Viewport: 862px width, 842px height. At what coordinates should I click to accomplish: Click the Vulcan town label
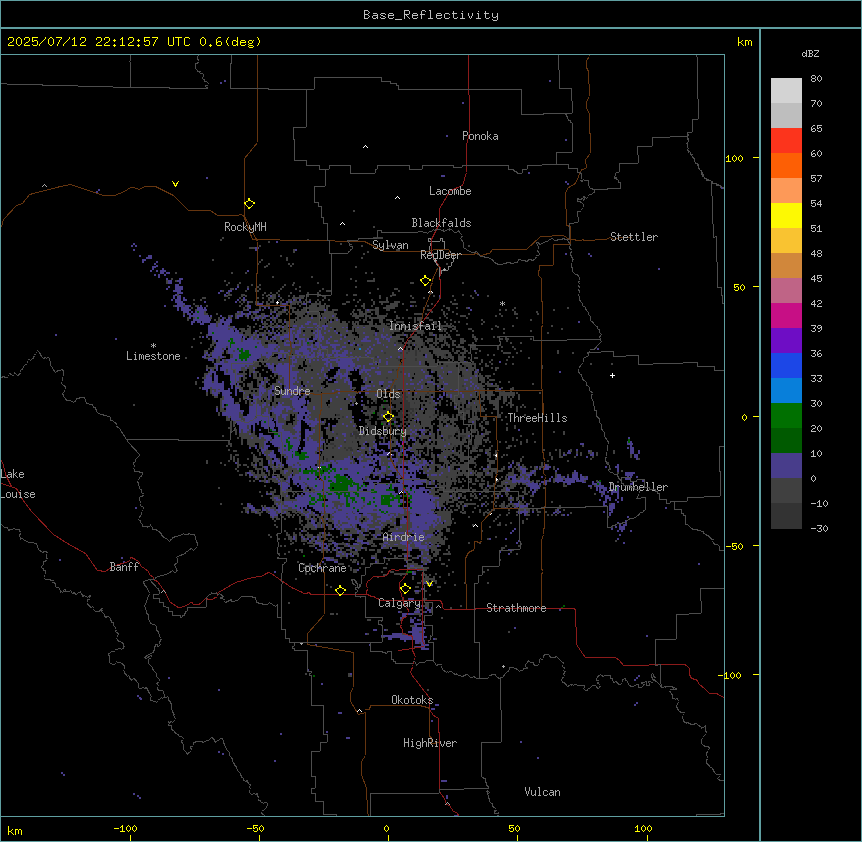(542, 792)
